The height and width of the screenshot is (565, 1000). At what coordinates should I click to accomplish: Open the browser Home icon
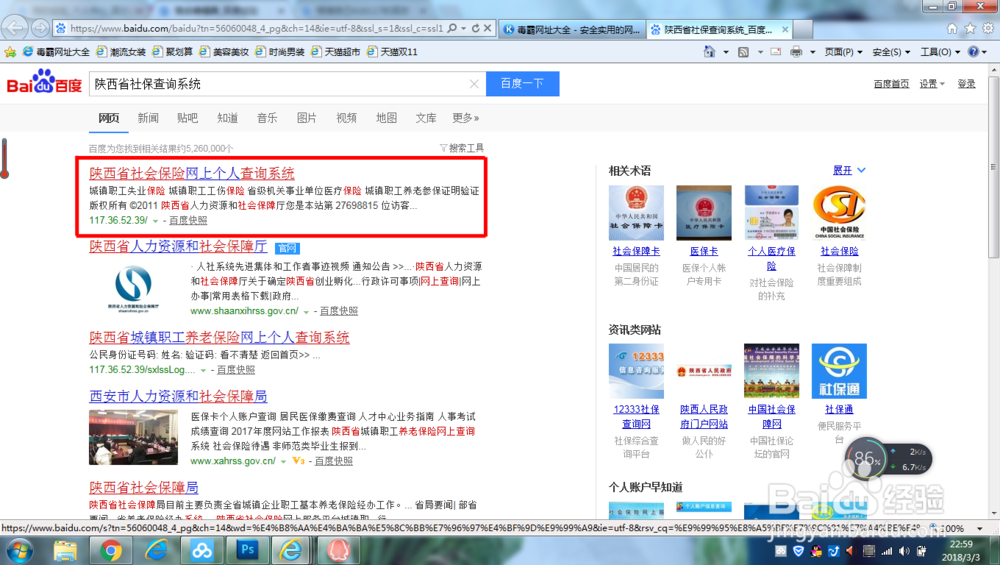point(952,29)
